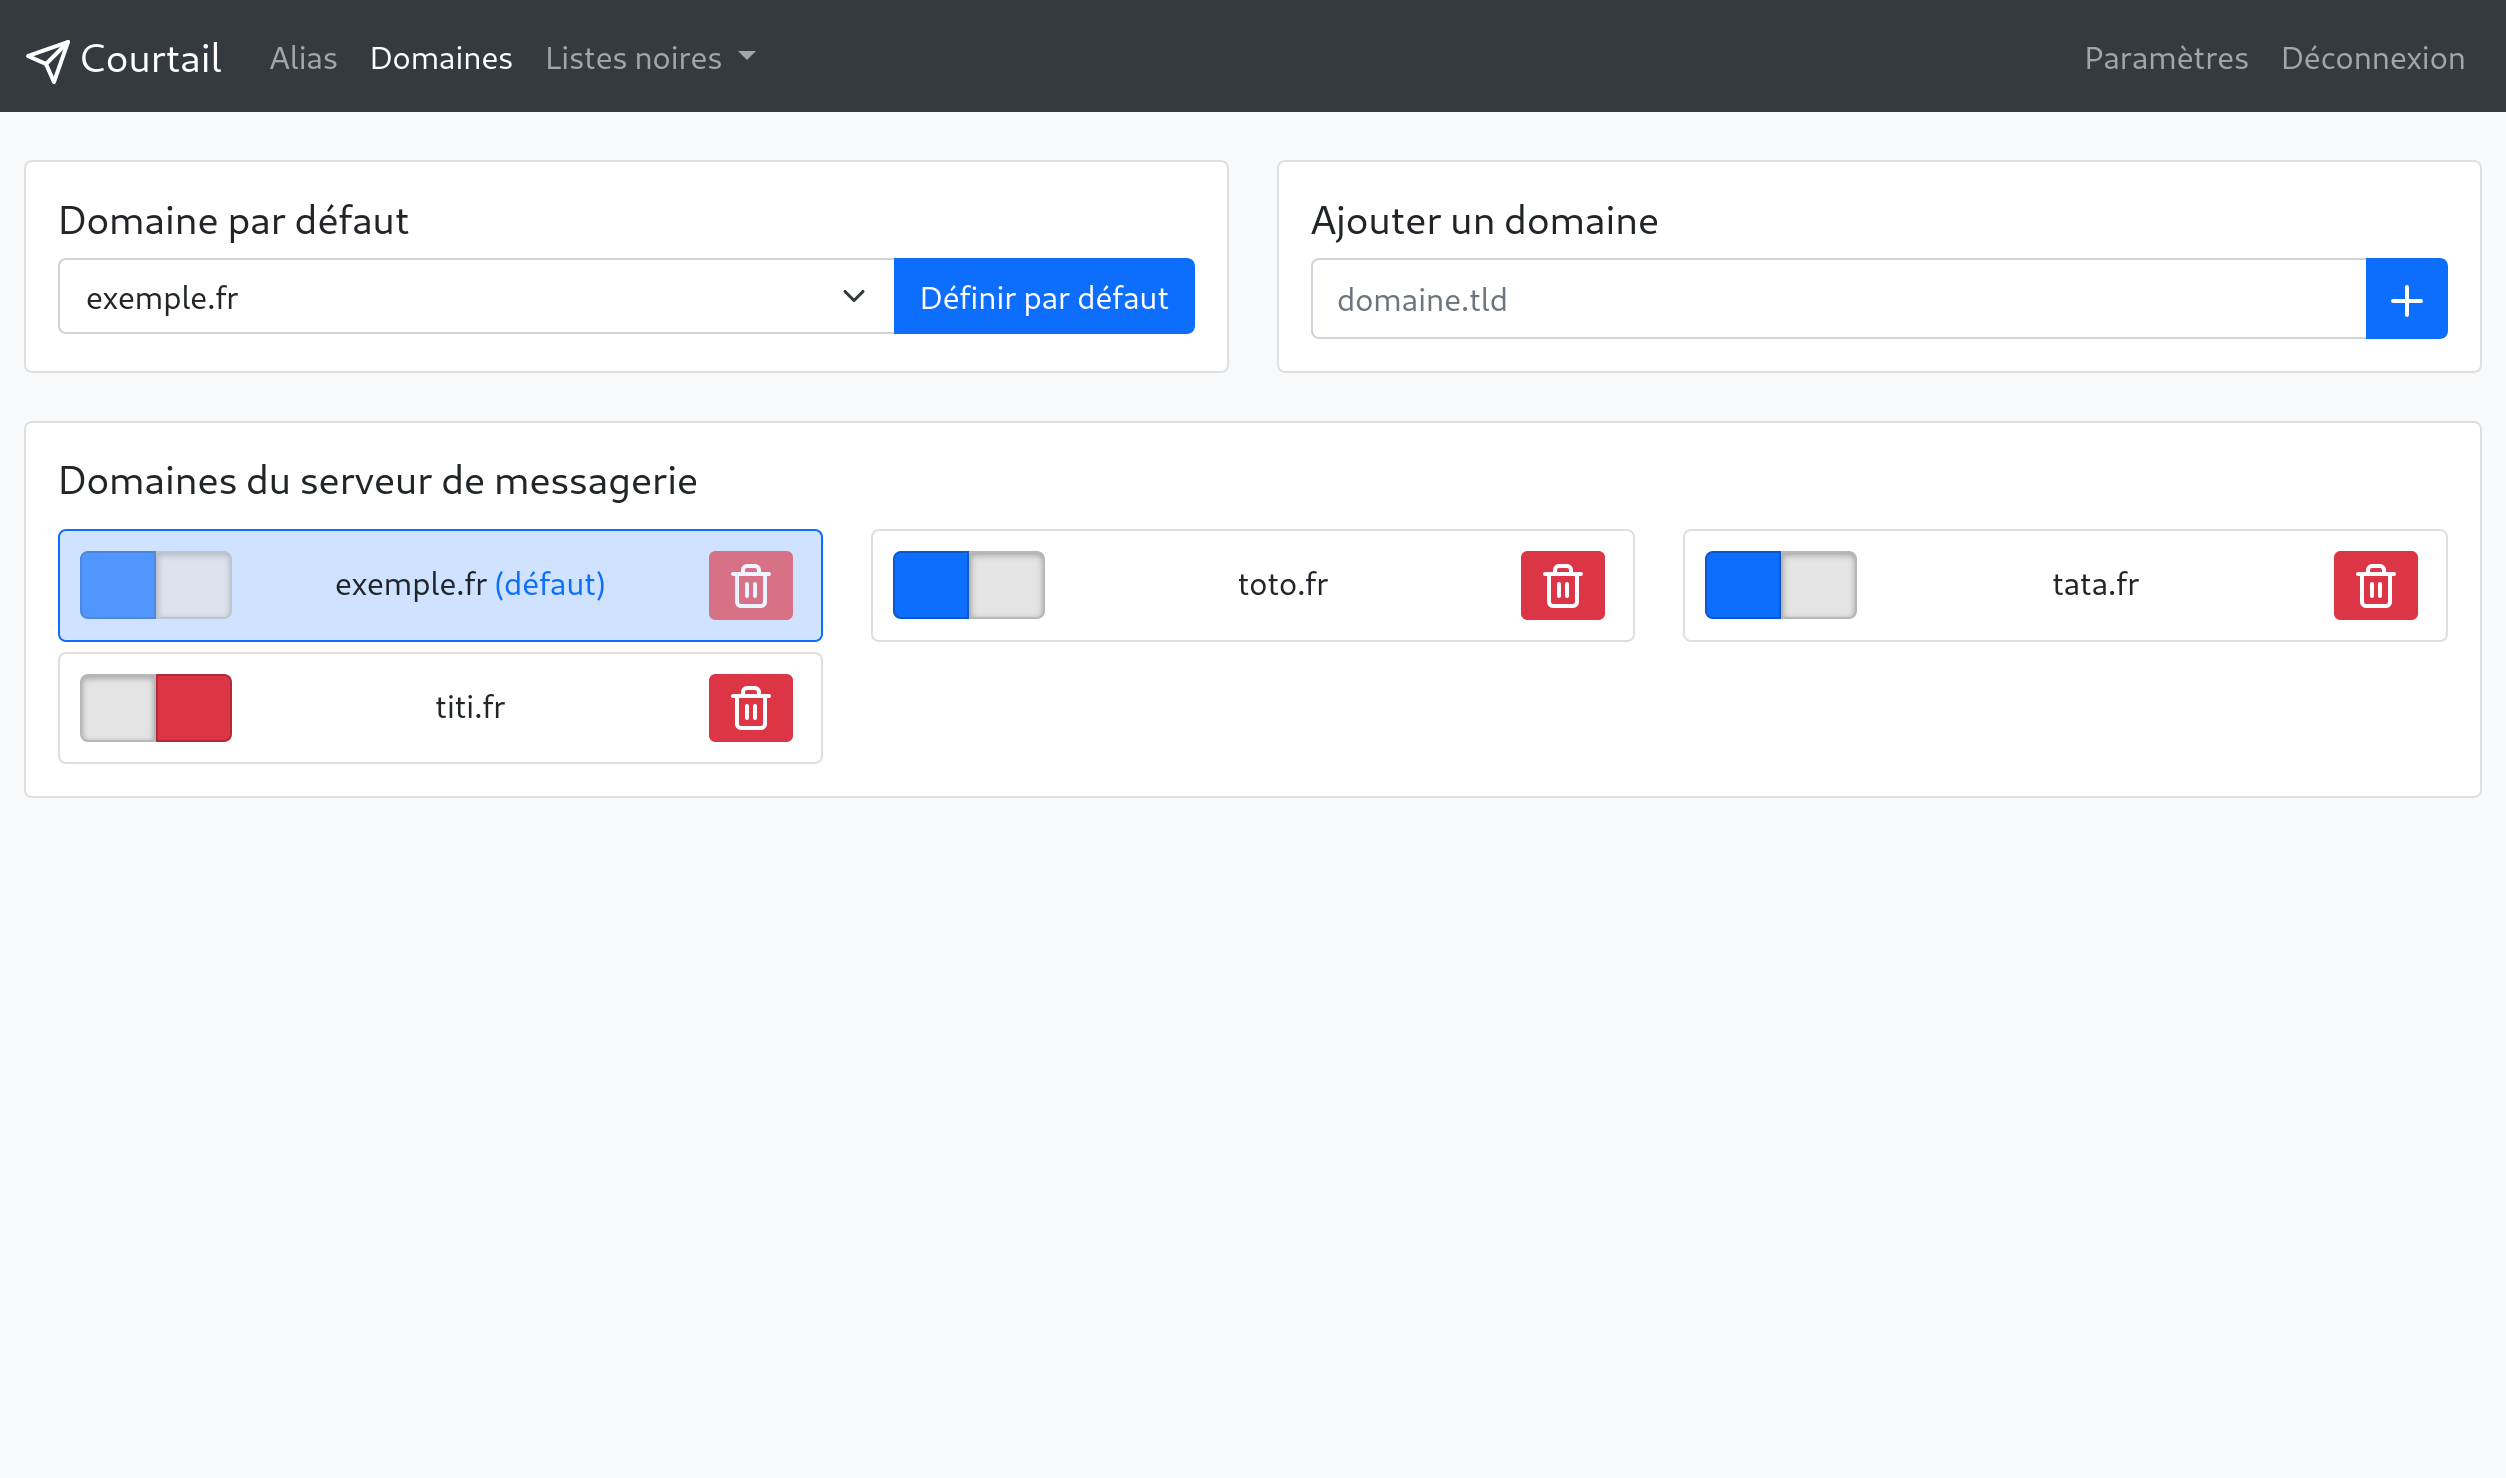Image resolution: width=2506 pixels, height=1478 pixels.
Task: Delete the toto.fr domain
Action: 1562,585
